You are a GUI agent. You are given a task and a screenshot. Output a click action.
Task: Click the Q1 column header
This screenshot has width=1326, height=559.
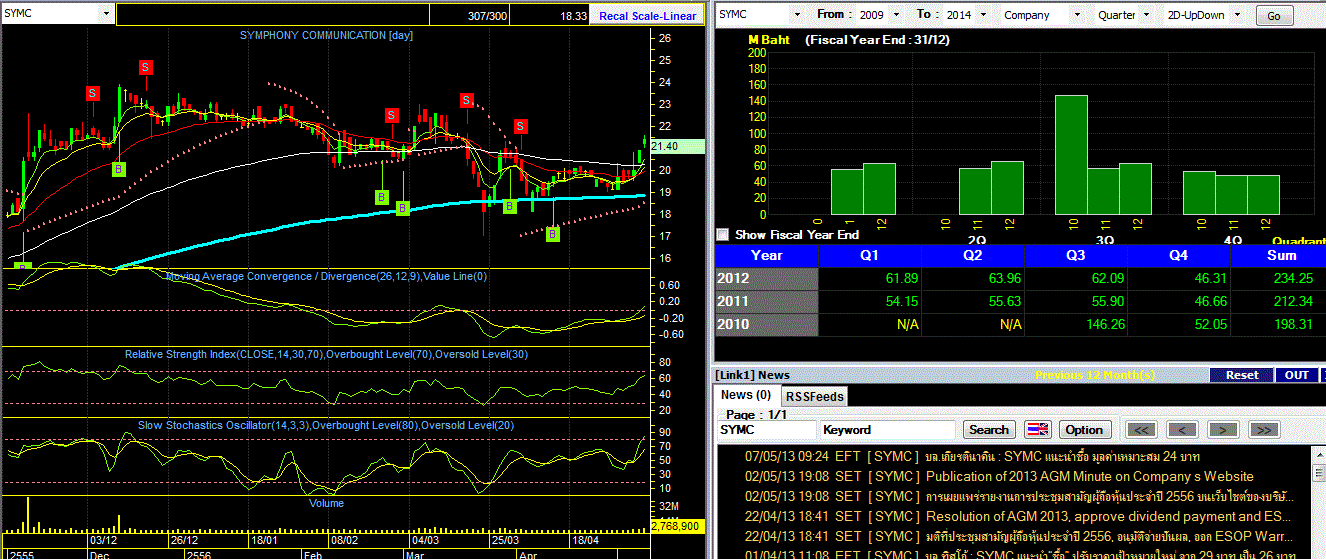870,255
